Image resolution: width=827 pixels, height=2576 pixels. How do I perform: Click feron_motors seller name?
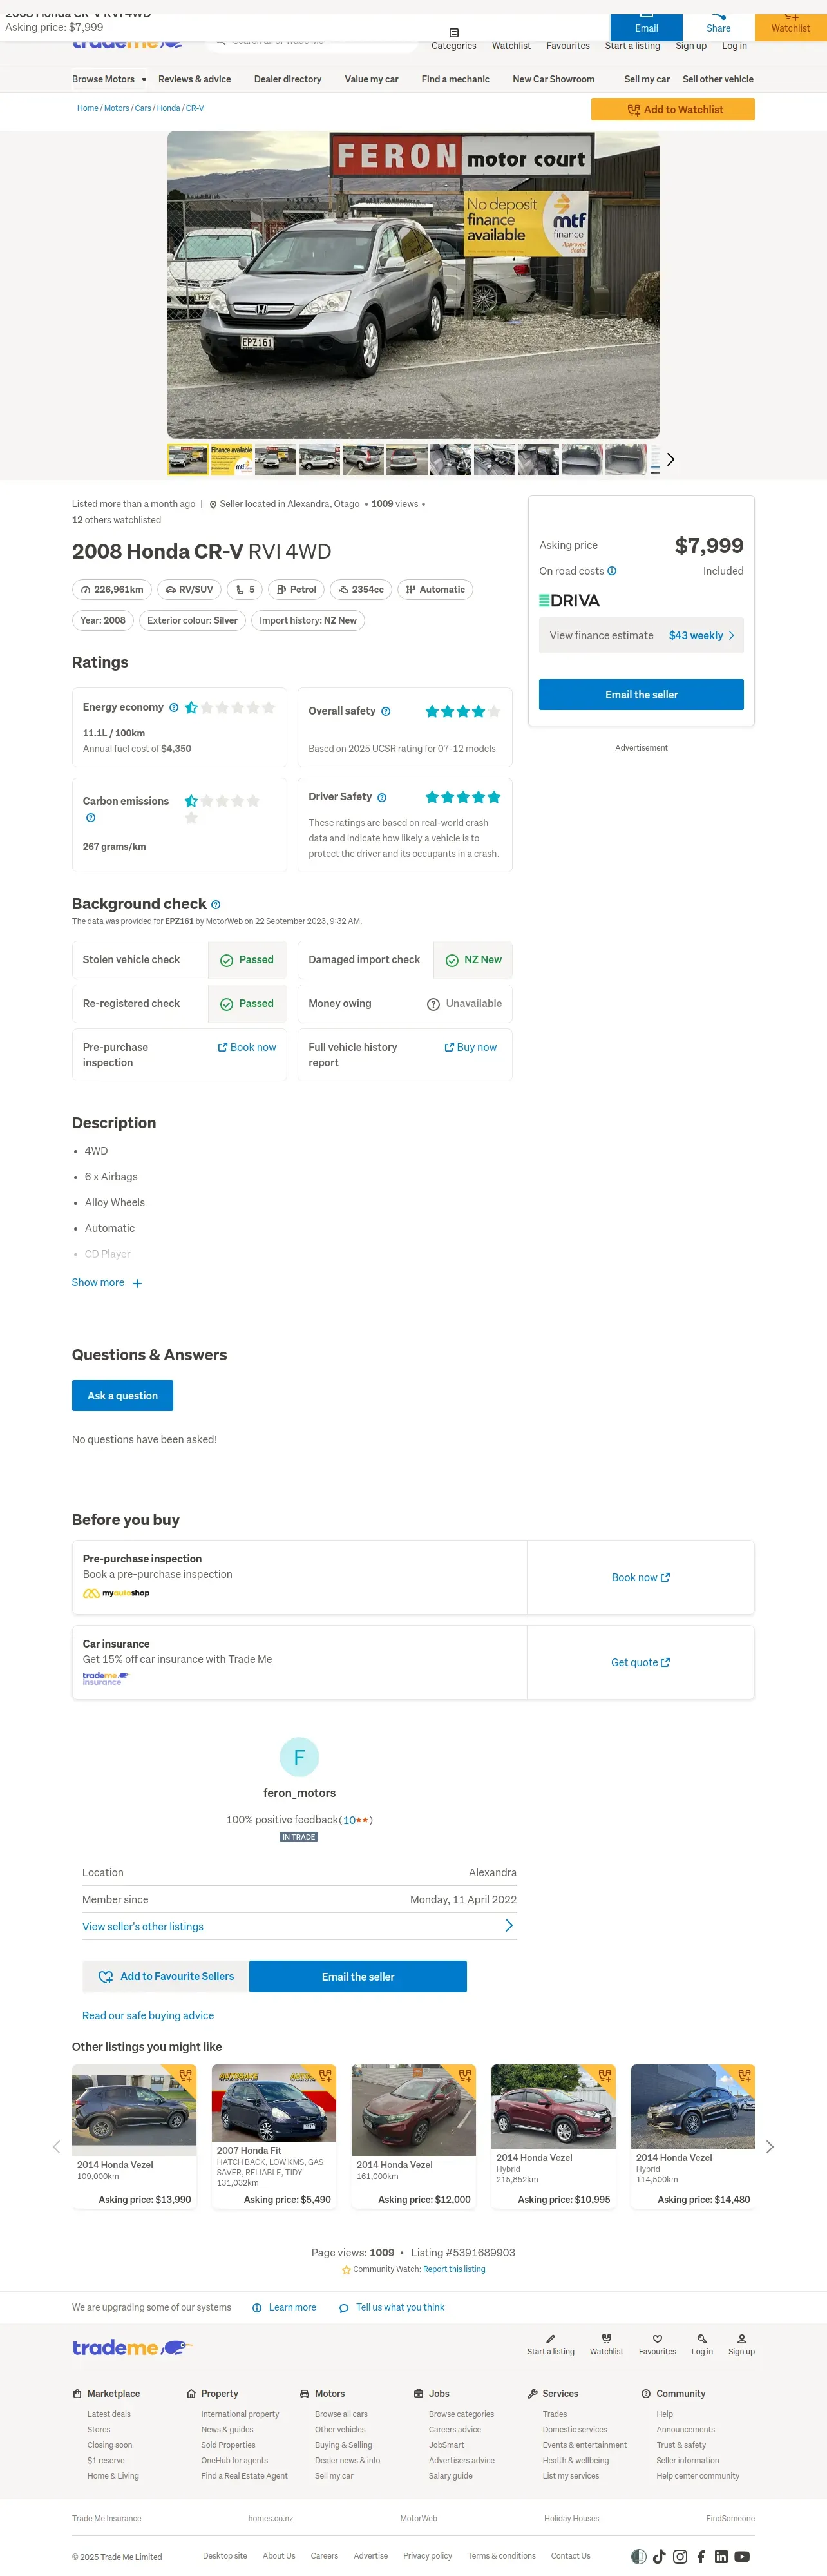pyautogui.click(x=299, y=1793)
